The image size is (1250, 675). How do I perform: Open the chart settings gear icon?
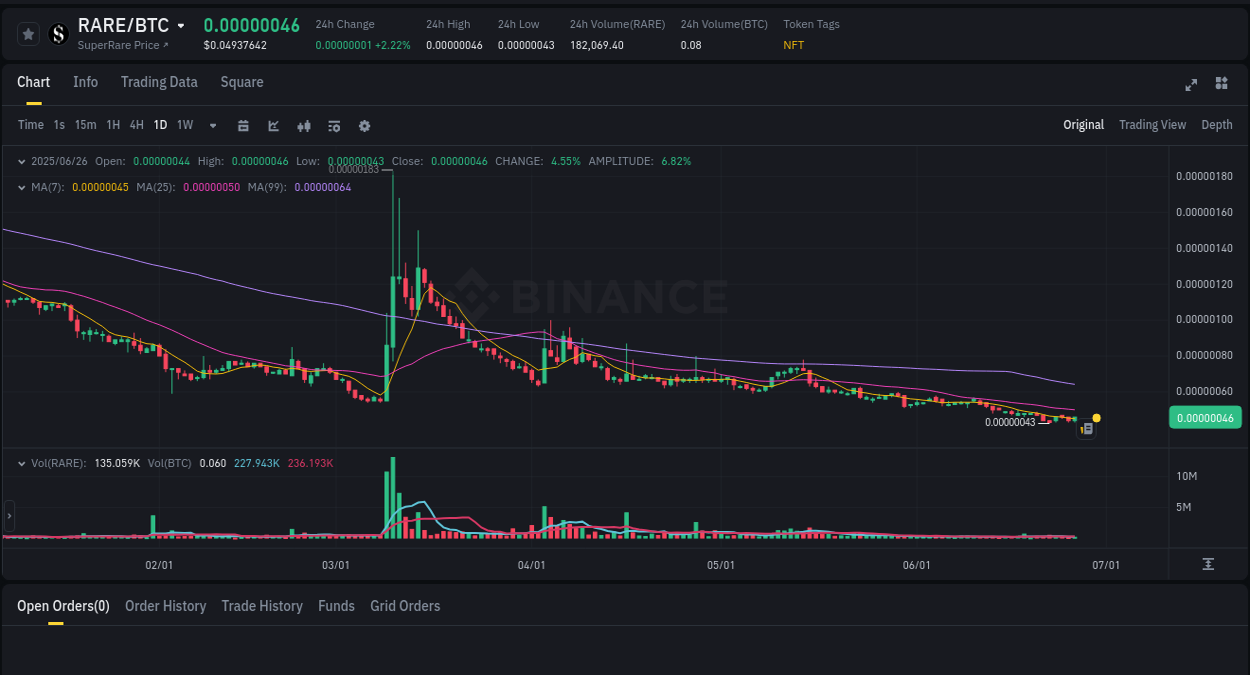click(x=364, y=125)
